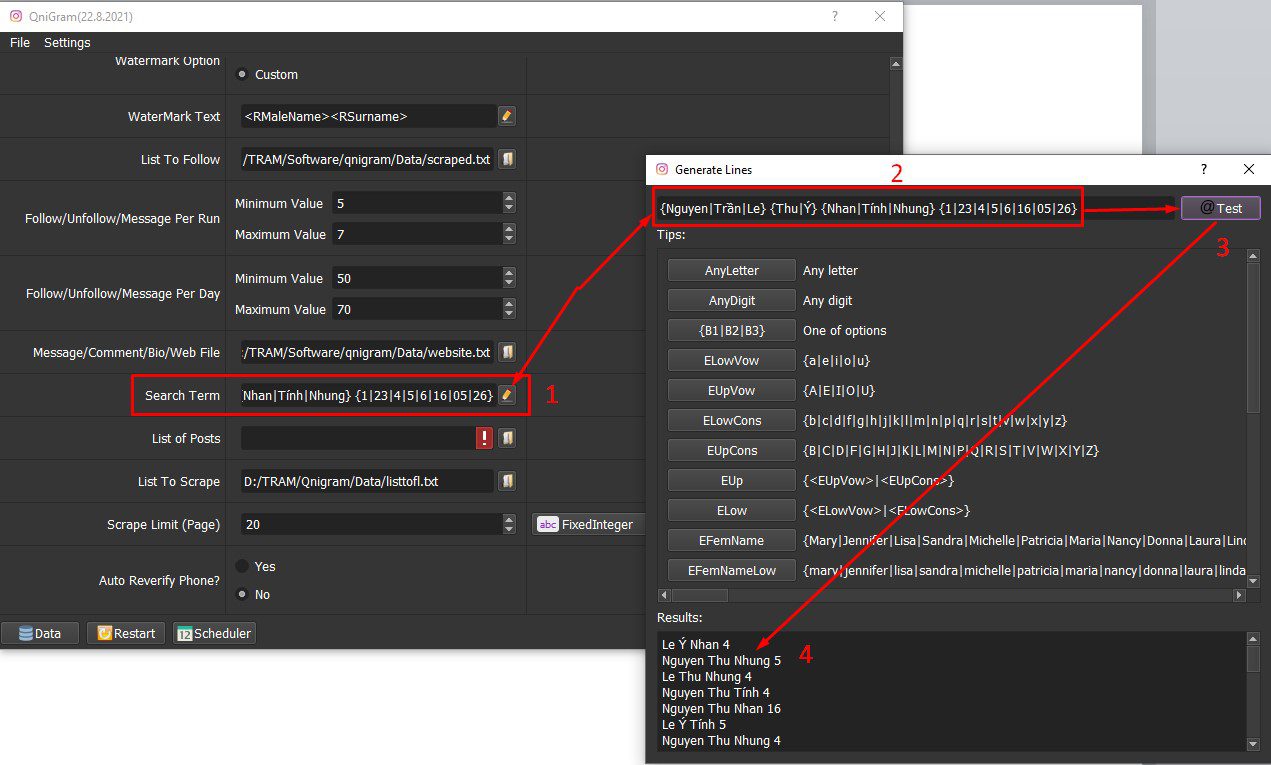Open help in Generate Lines dialog

[1203, 170]
